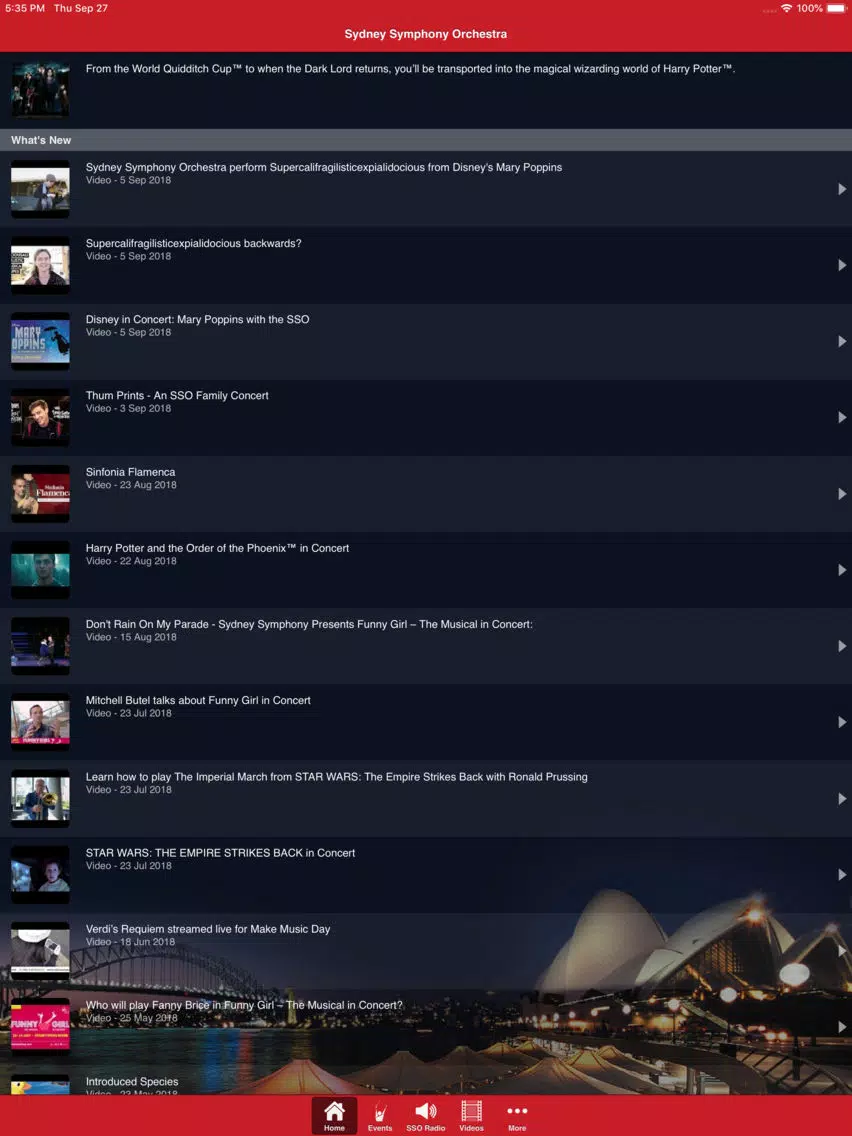This screenshot has width=852, height=1136.
Task: Open Harry Potter Order of the Phoenix video
Action: [217, 548]
